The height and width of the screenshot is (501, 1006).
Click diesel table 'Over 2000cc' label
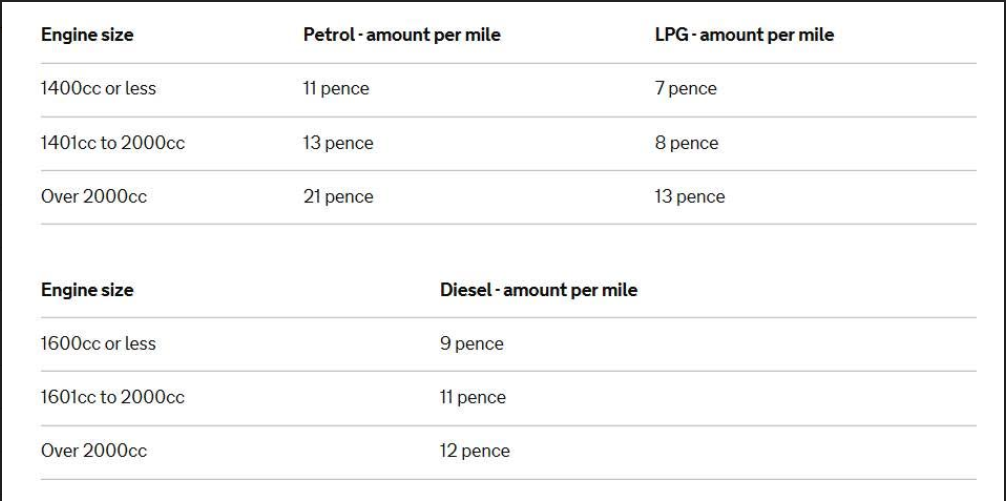tap(94, 451)
